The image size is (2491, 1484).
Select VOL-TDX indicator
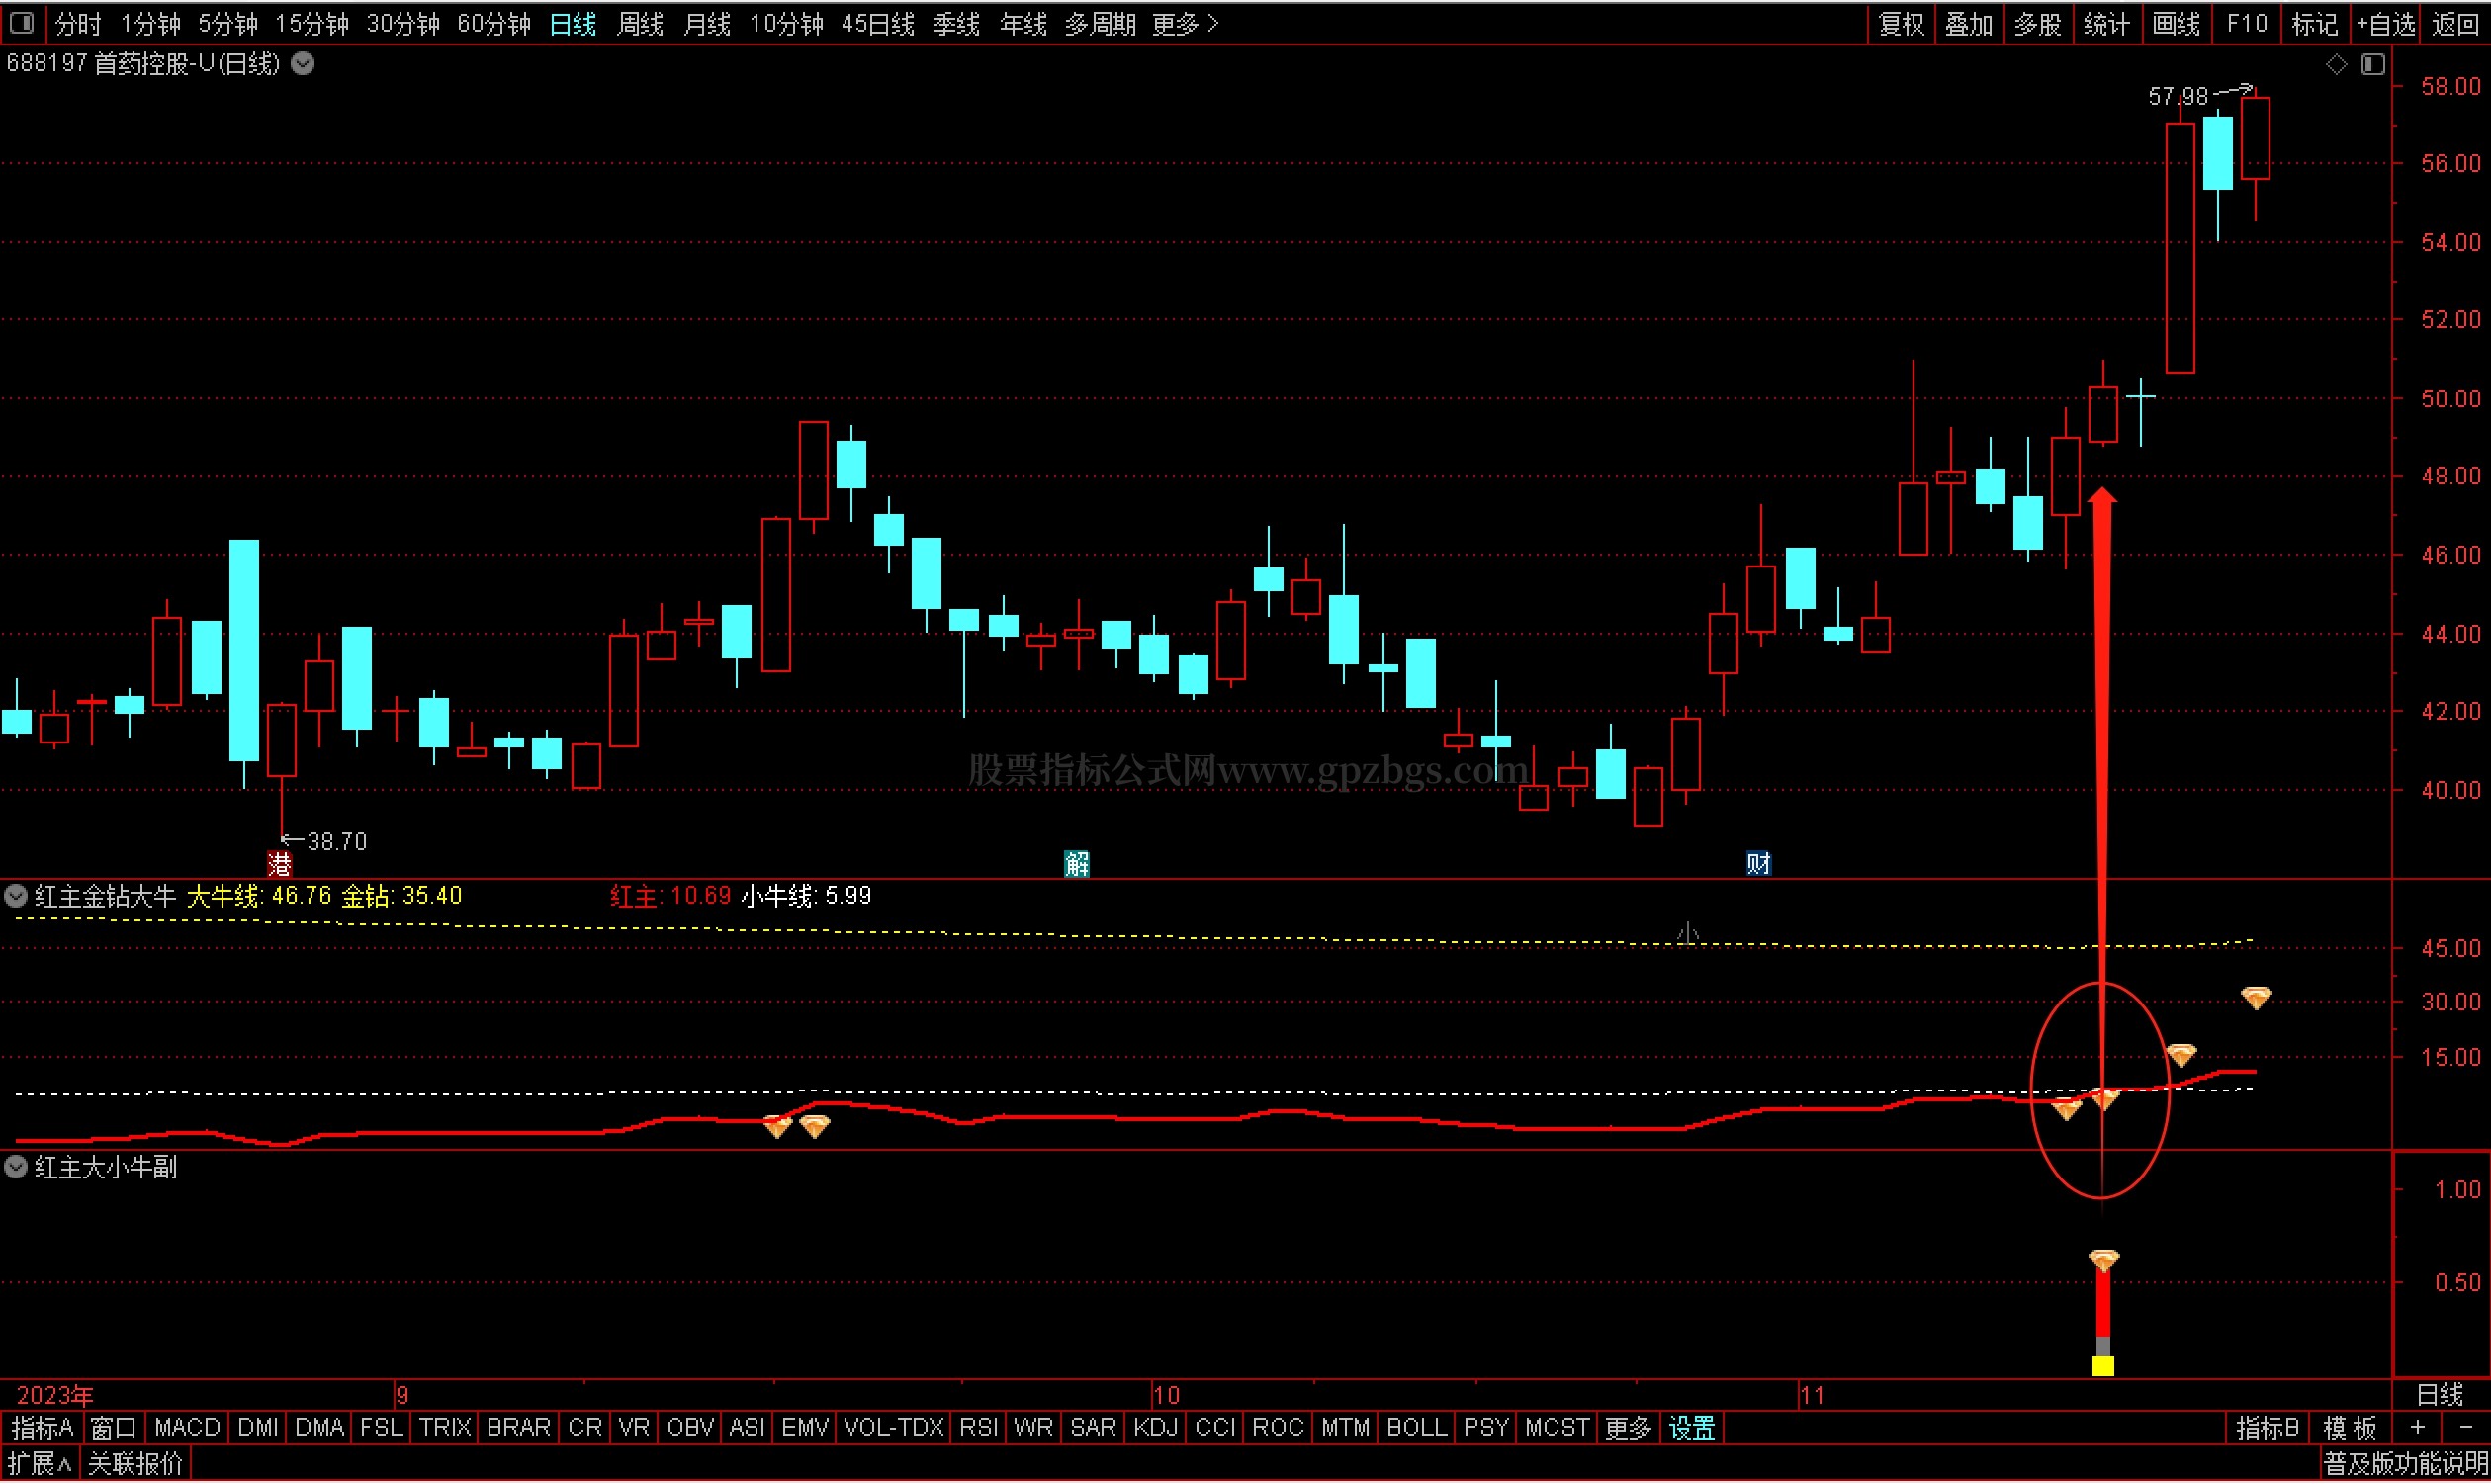[x=894, y=1428]
